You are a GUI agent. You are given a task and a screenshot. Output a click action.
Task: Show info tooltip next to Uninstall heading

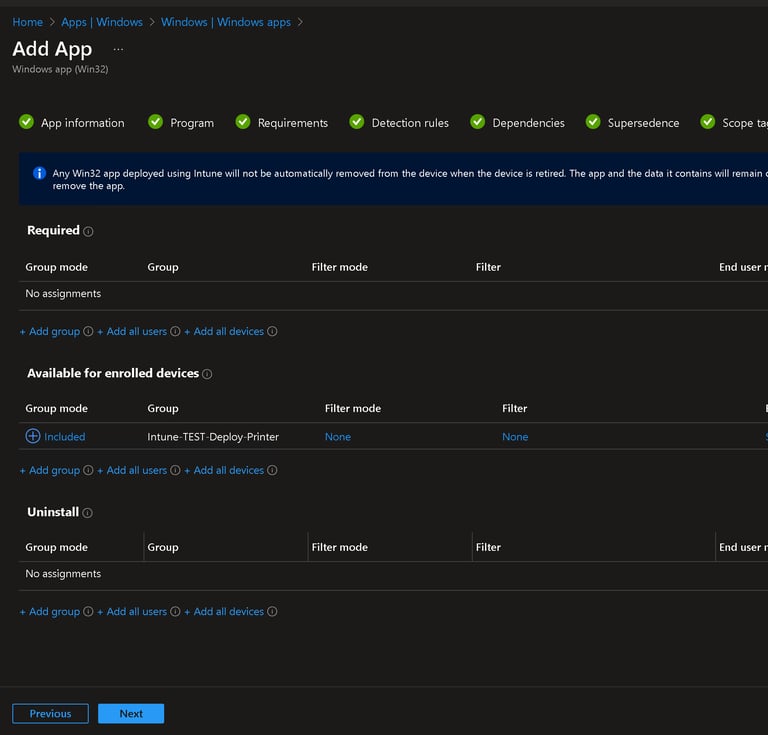coord(88,513)
